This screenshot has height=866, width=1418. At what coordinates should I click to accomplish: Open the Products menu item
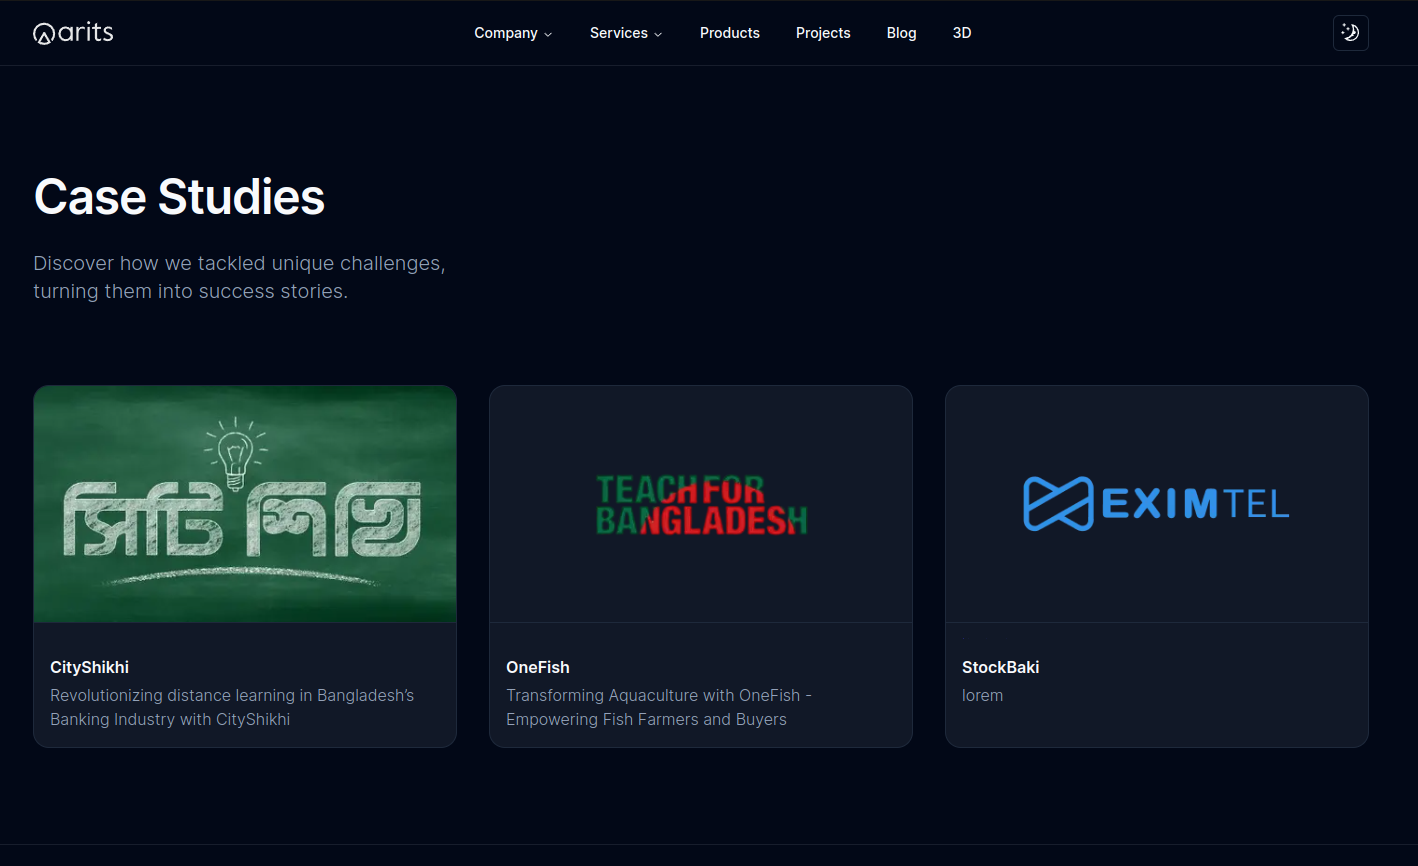pyautogui.click(x=730, y=32)
